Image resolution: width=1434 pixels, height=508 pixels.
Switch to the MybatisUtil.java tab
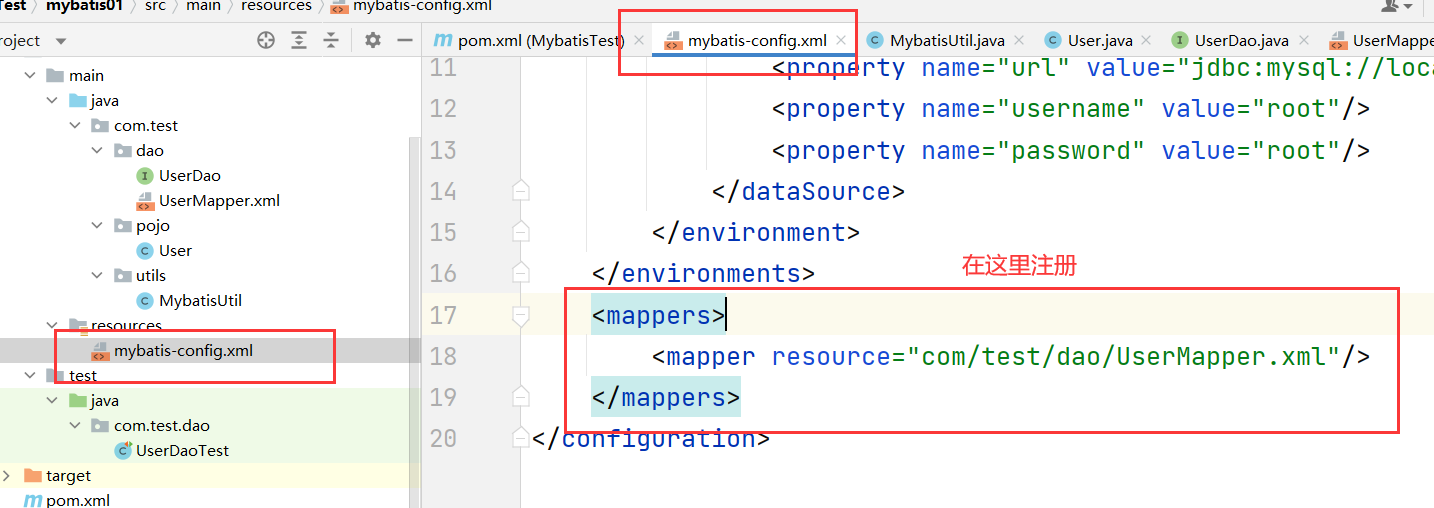pos(947,41)
